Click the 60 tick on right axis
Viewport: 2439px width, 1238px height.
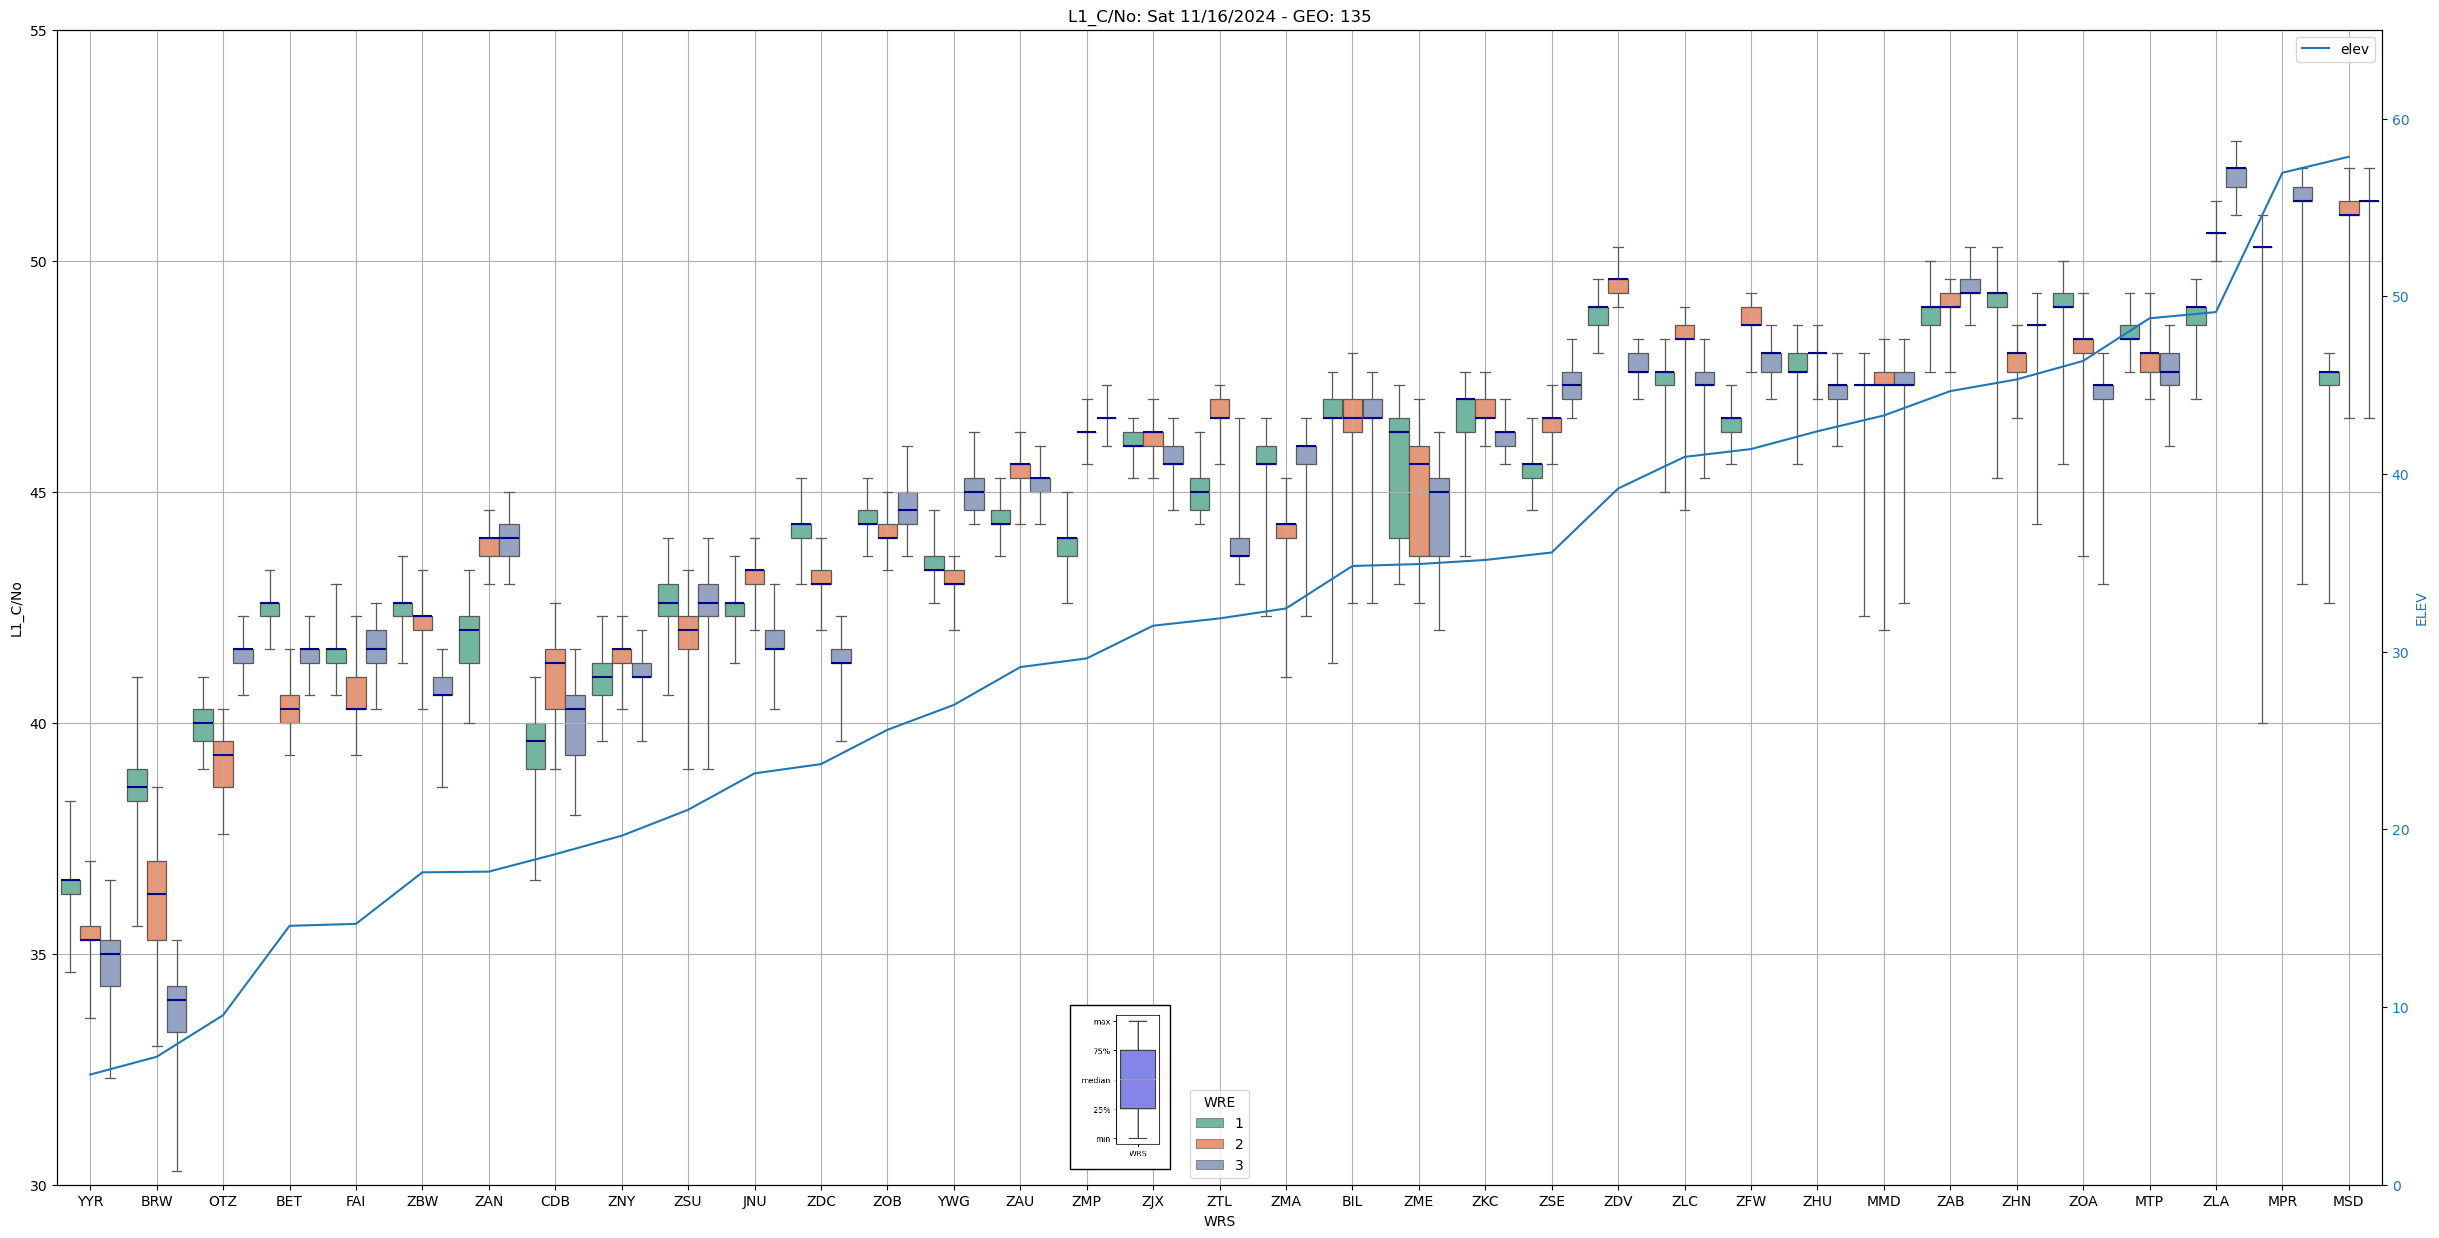2400,120
